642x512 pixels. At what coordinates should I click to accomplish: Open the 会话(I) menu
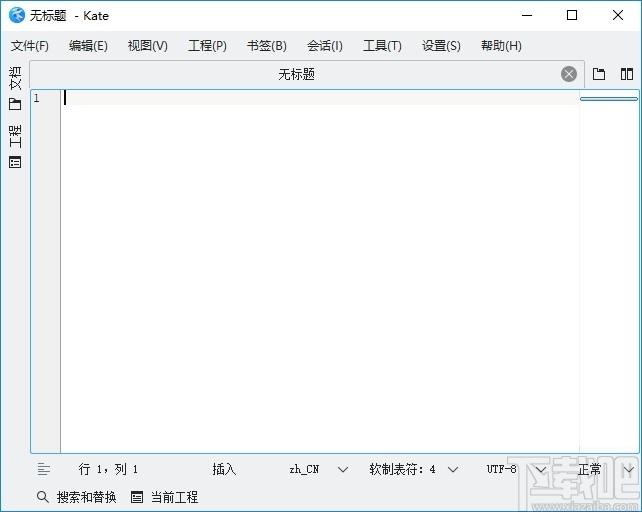pyautogui.click(x=325, y=45)
